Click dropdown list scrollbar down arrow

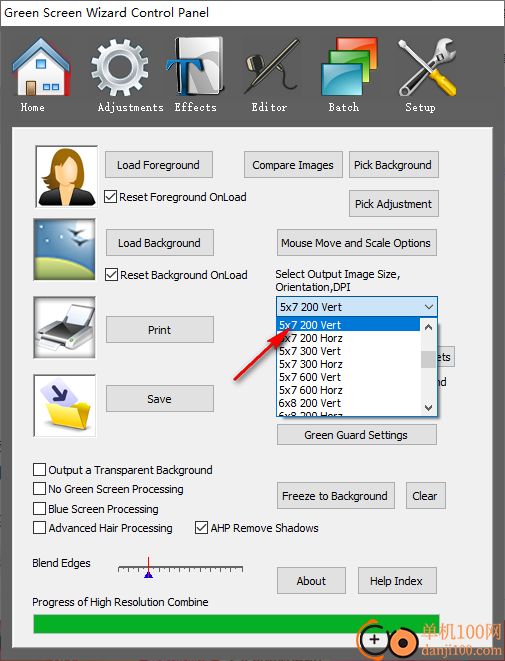428,407
